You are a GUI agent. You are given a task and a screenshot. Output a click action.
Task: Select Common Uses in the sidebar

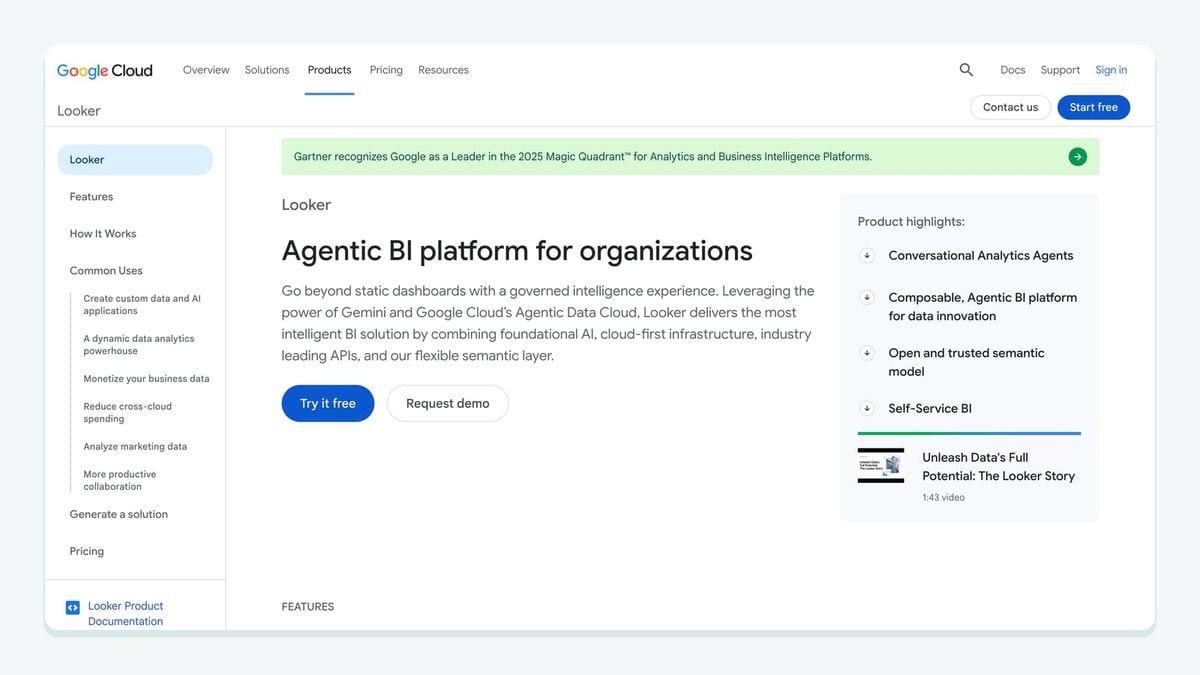(106, 271)
